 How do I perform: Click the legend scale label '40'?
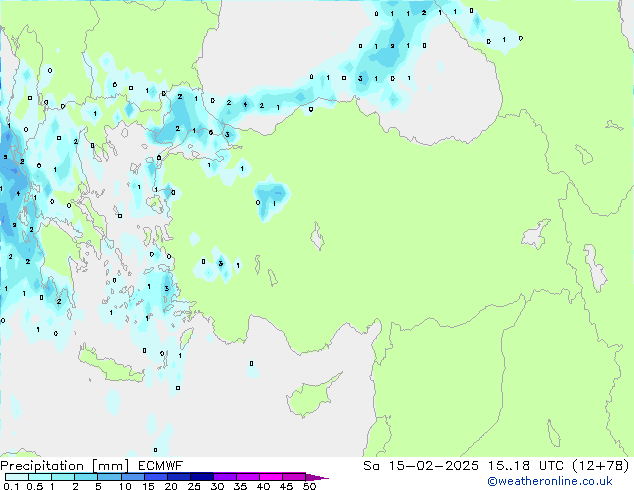263,486
